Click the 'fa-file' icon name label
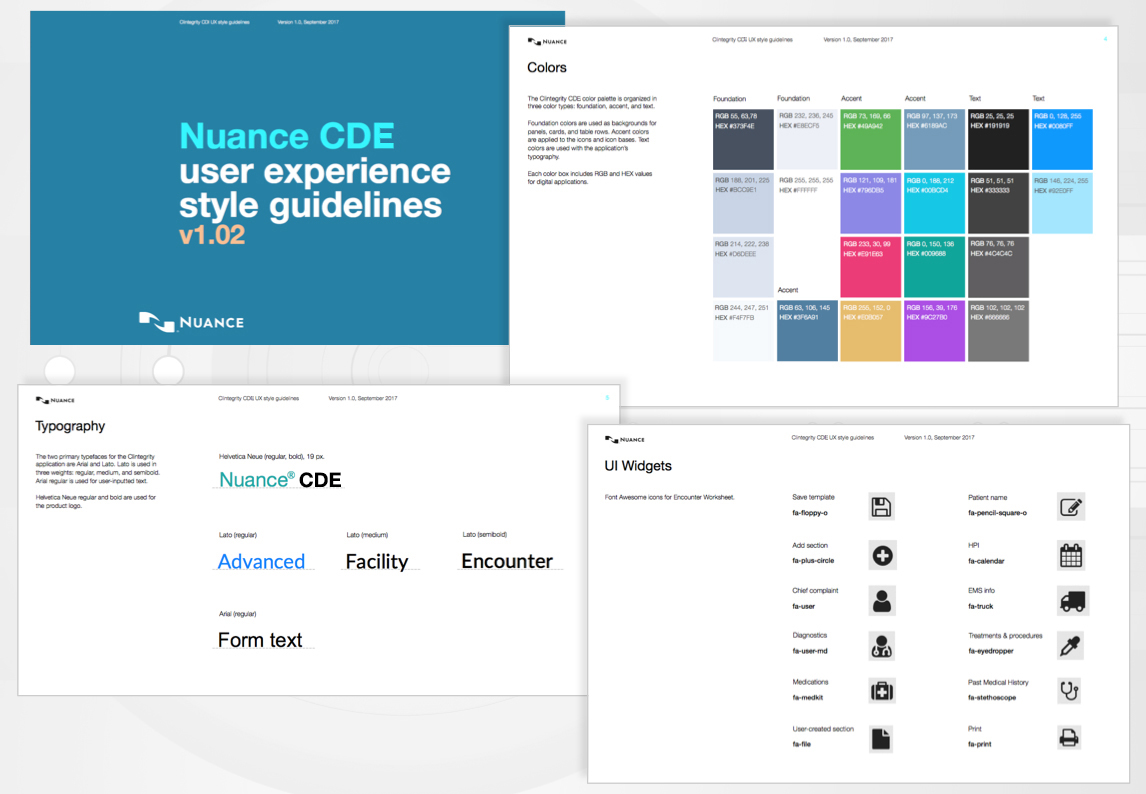This screenshot has height=794, width=1146. click(802, 744)
